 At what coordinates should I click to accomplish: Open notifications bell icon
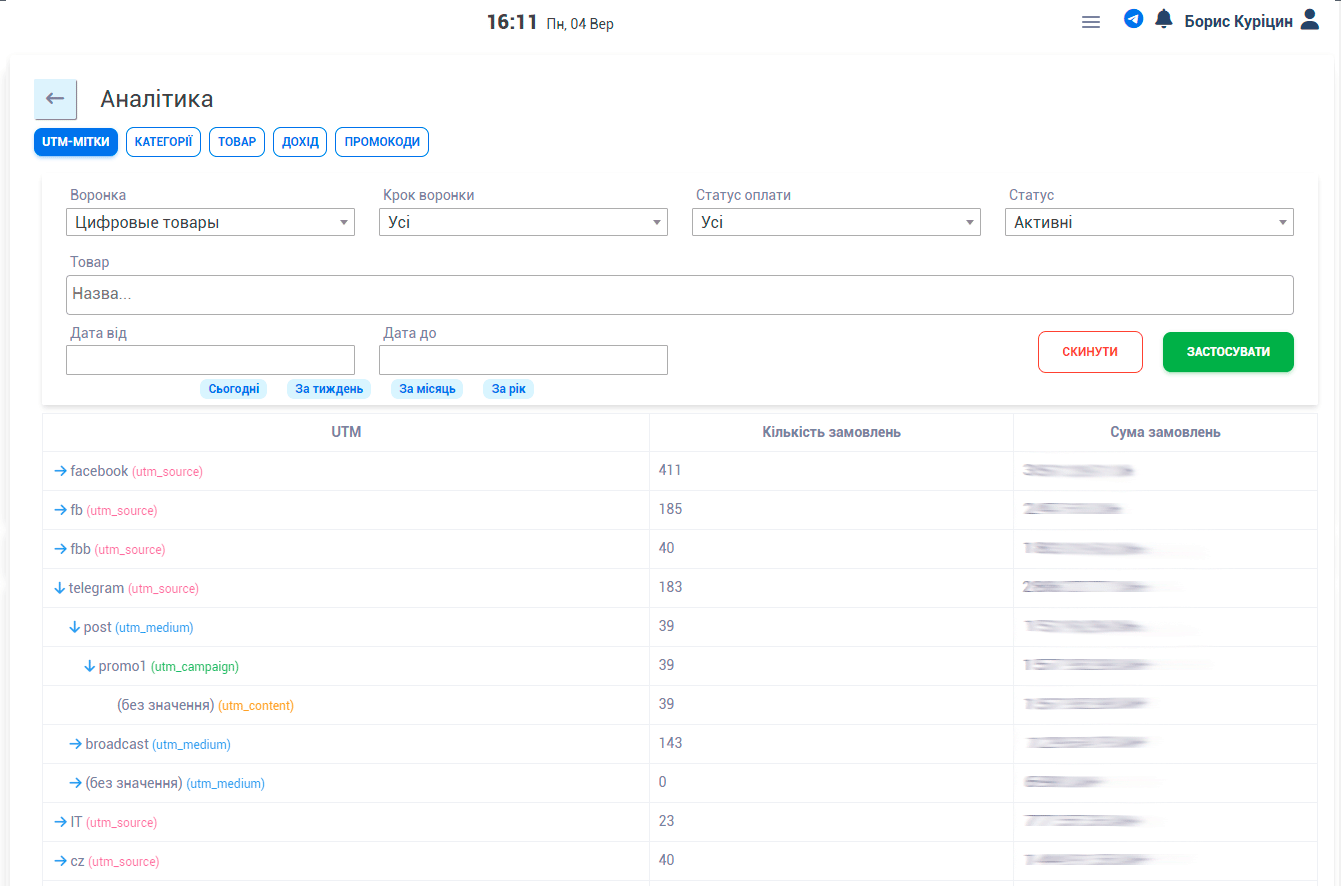click(x=1163, y=19)
